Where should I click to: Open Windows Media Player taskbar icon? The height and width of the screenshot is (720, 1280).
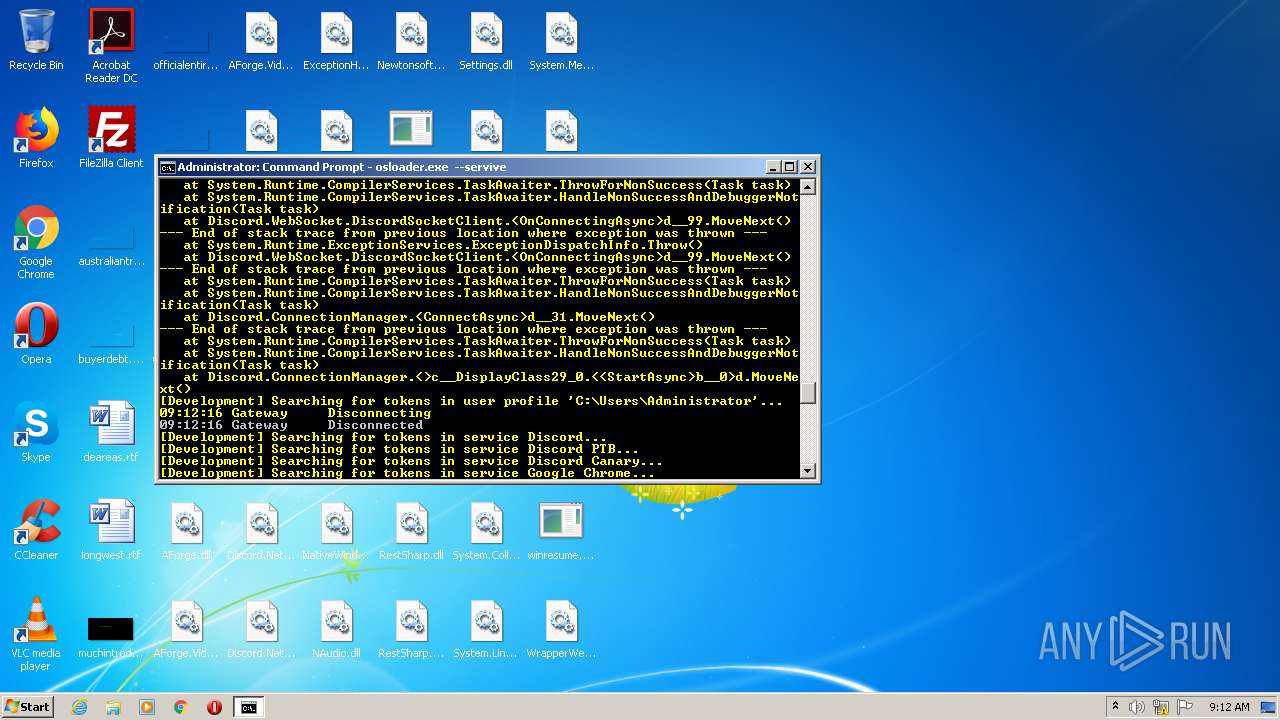[147, 707]
